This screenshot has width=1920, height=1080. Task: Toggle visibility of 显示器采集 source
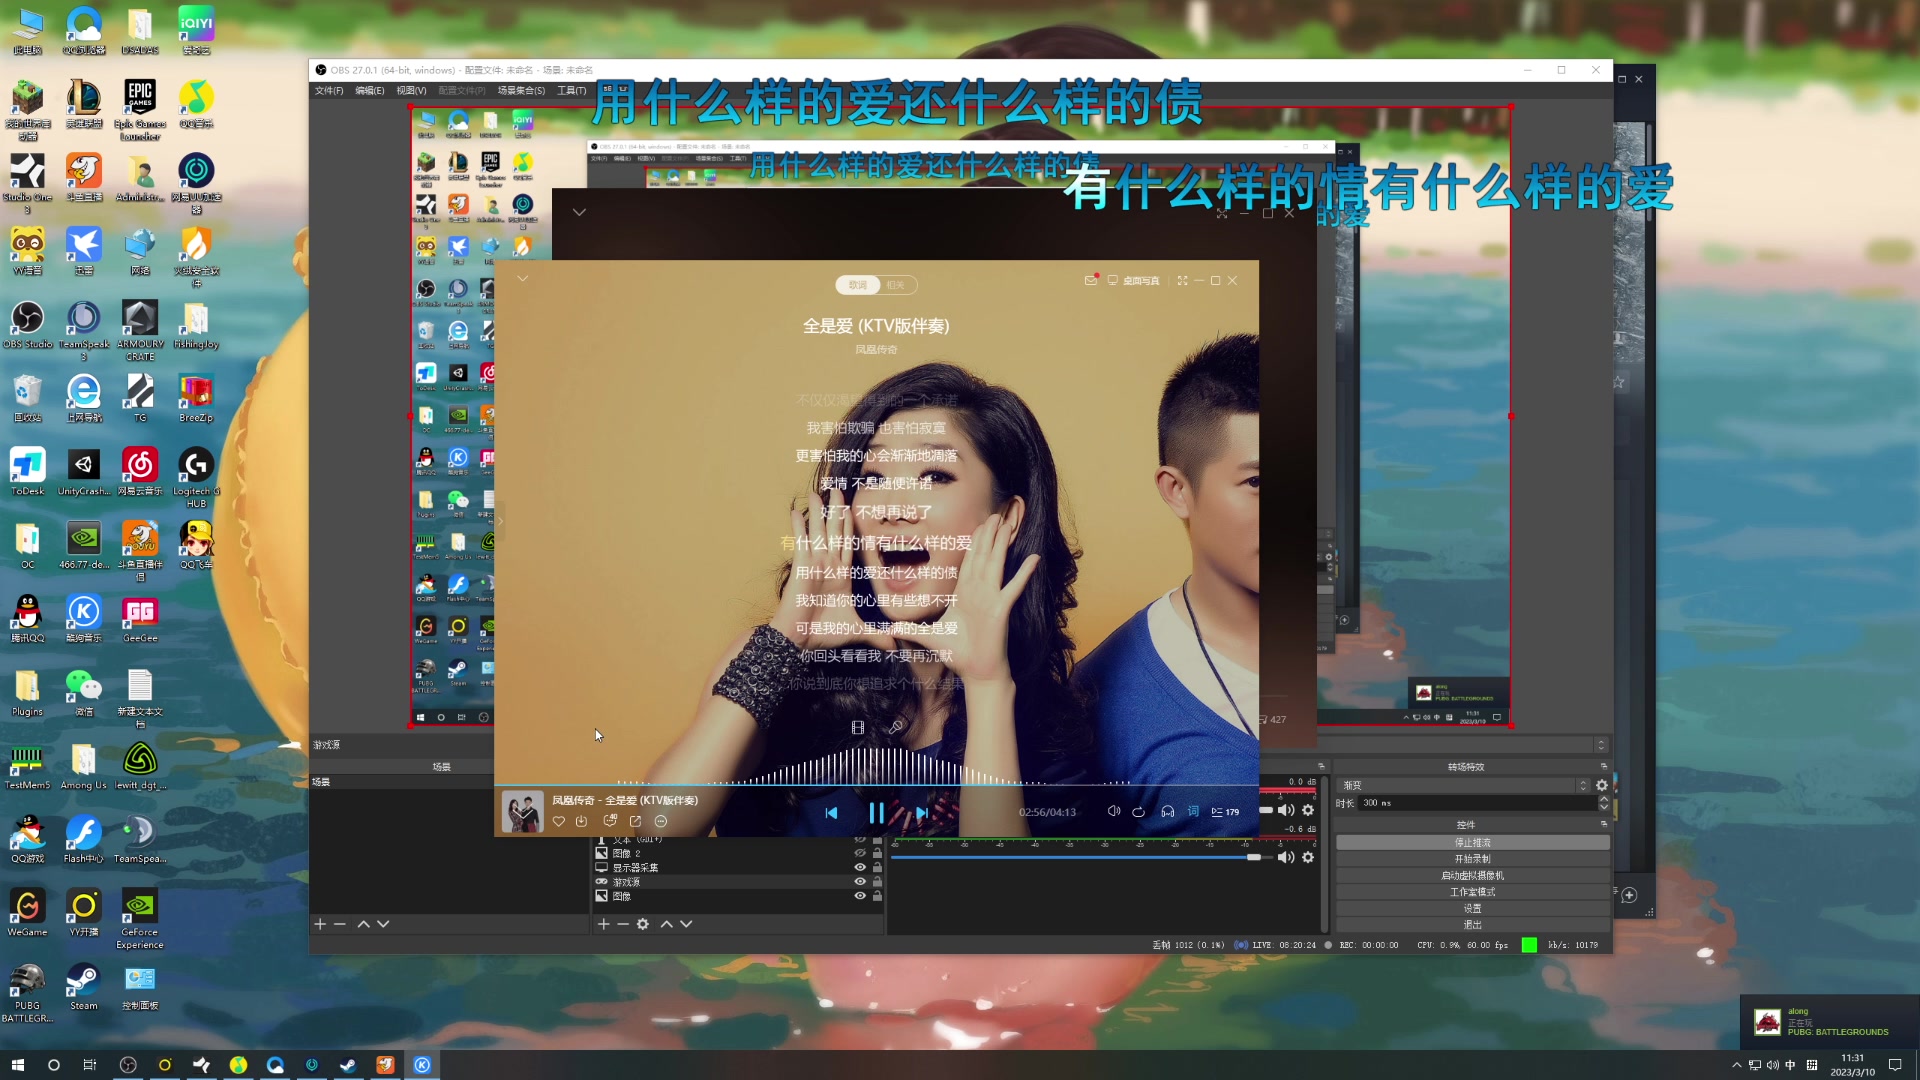859,867
